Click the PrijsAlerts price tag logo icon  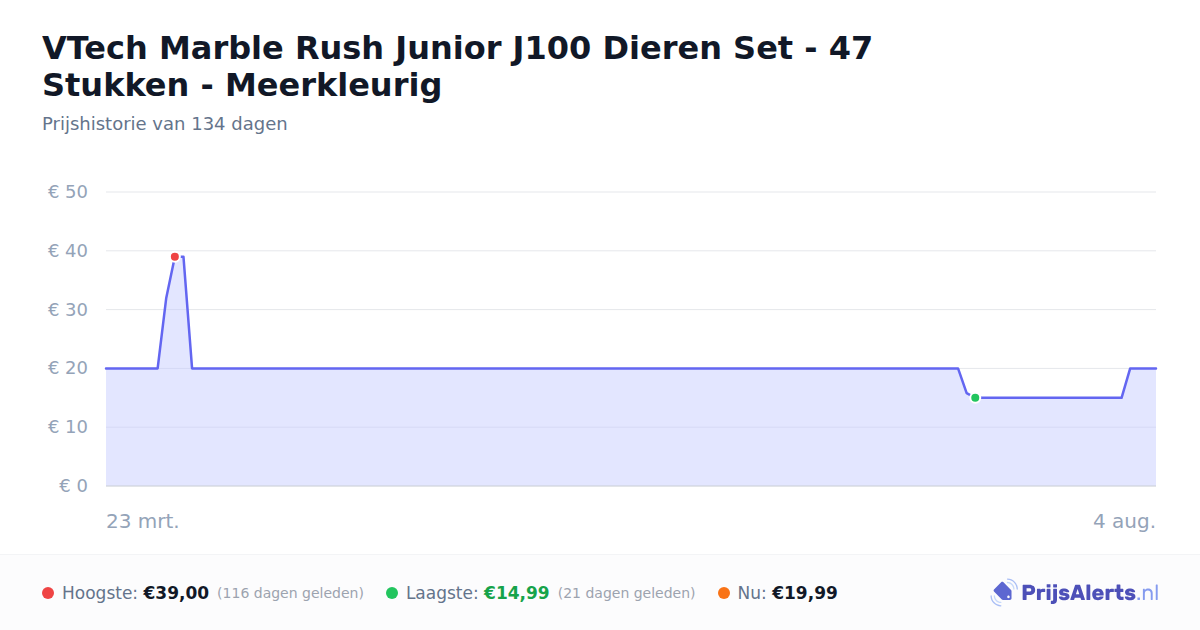[1003, 593]
